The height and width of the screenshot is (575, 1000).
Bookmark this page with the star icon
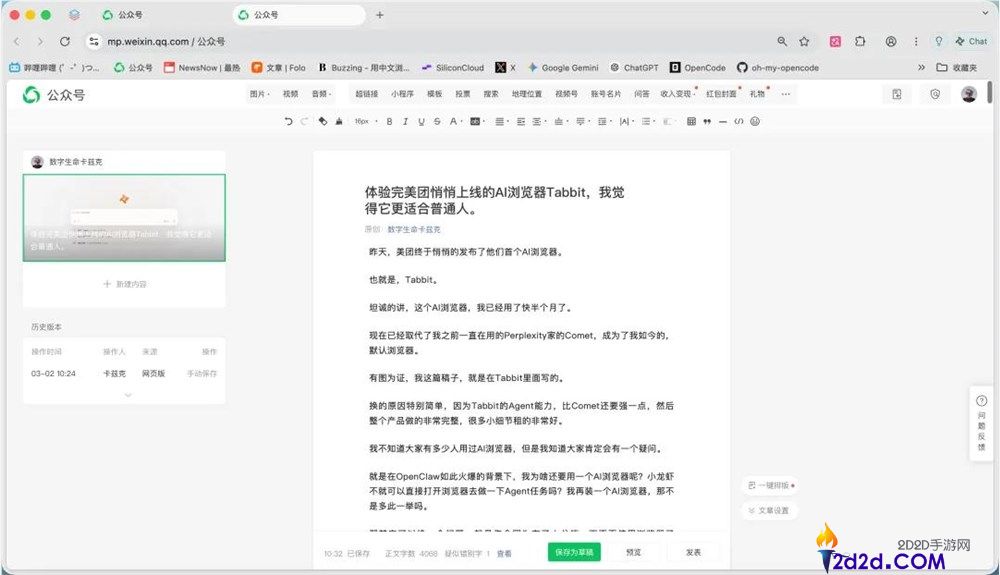pos(804,41)
